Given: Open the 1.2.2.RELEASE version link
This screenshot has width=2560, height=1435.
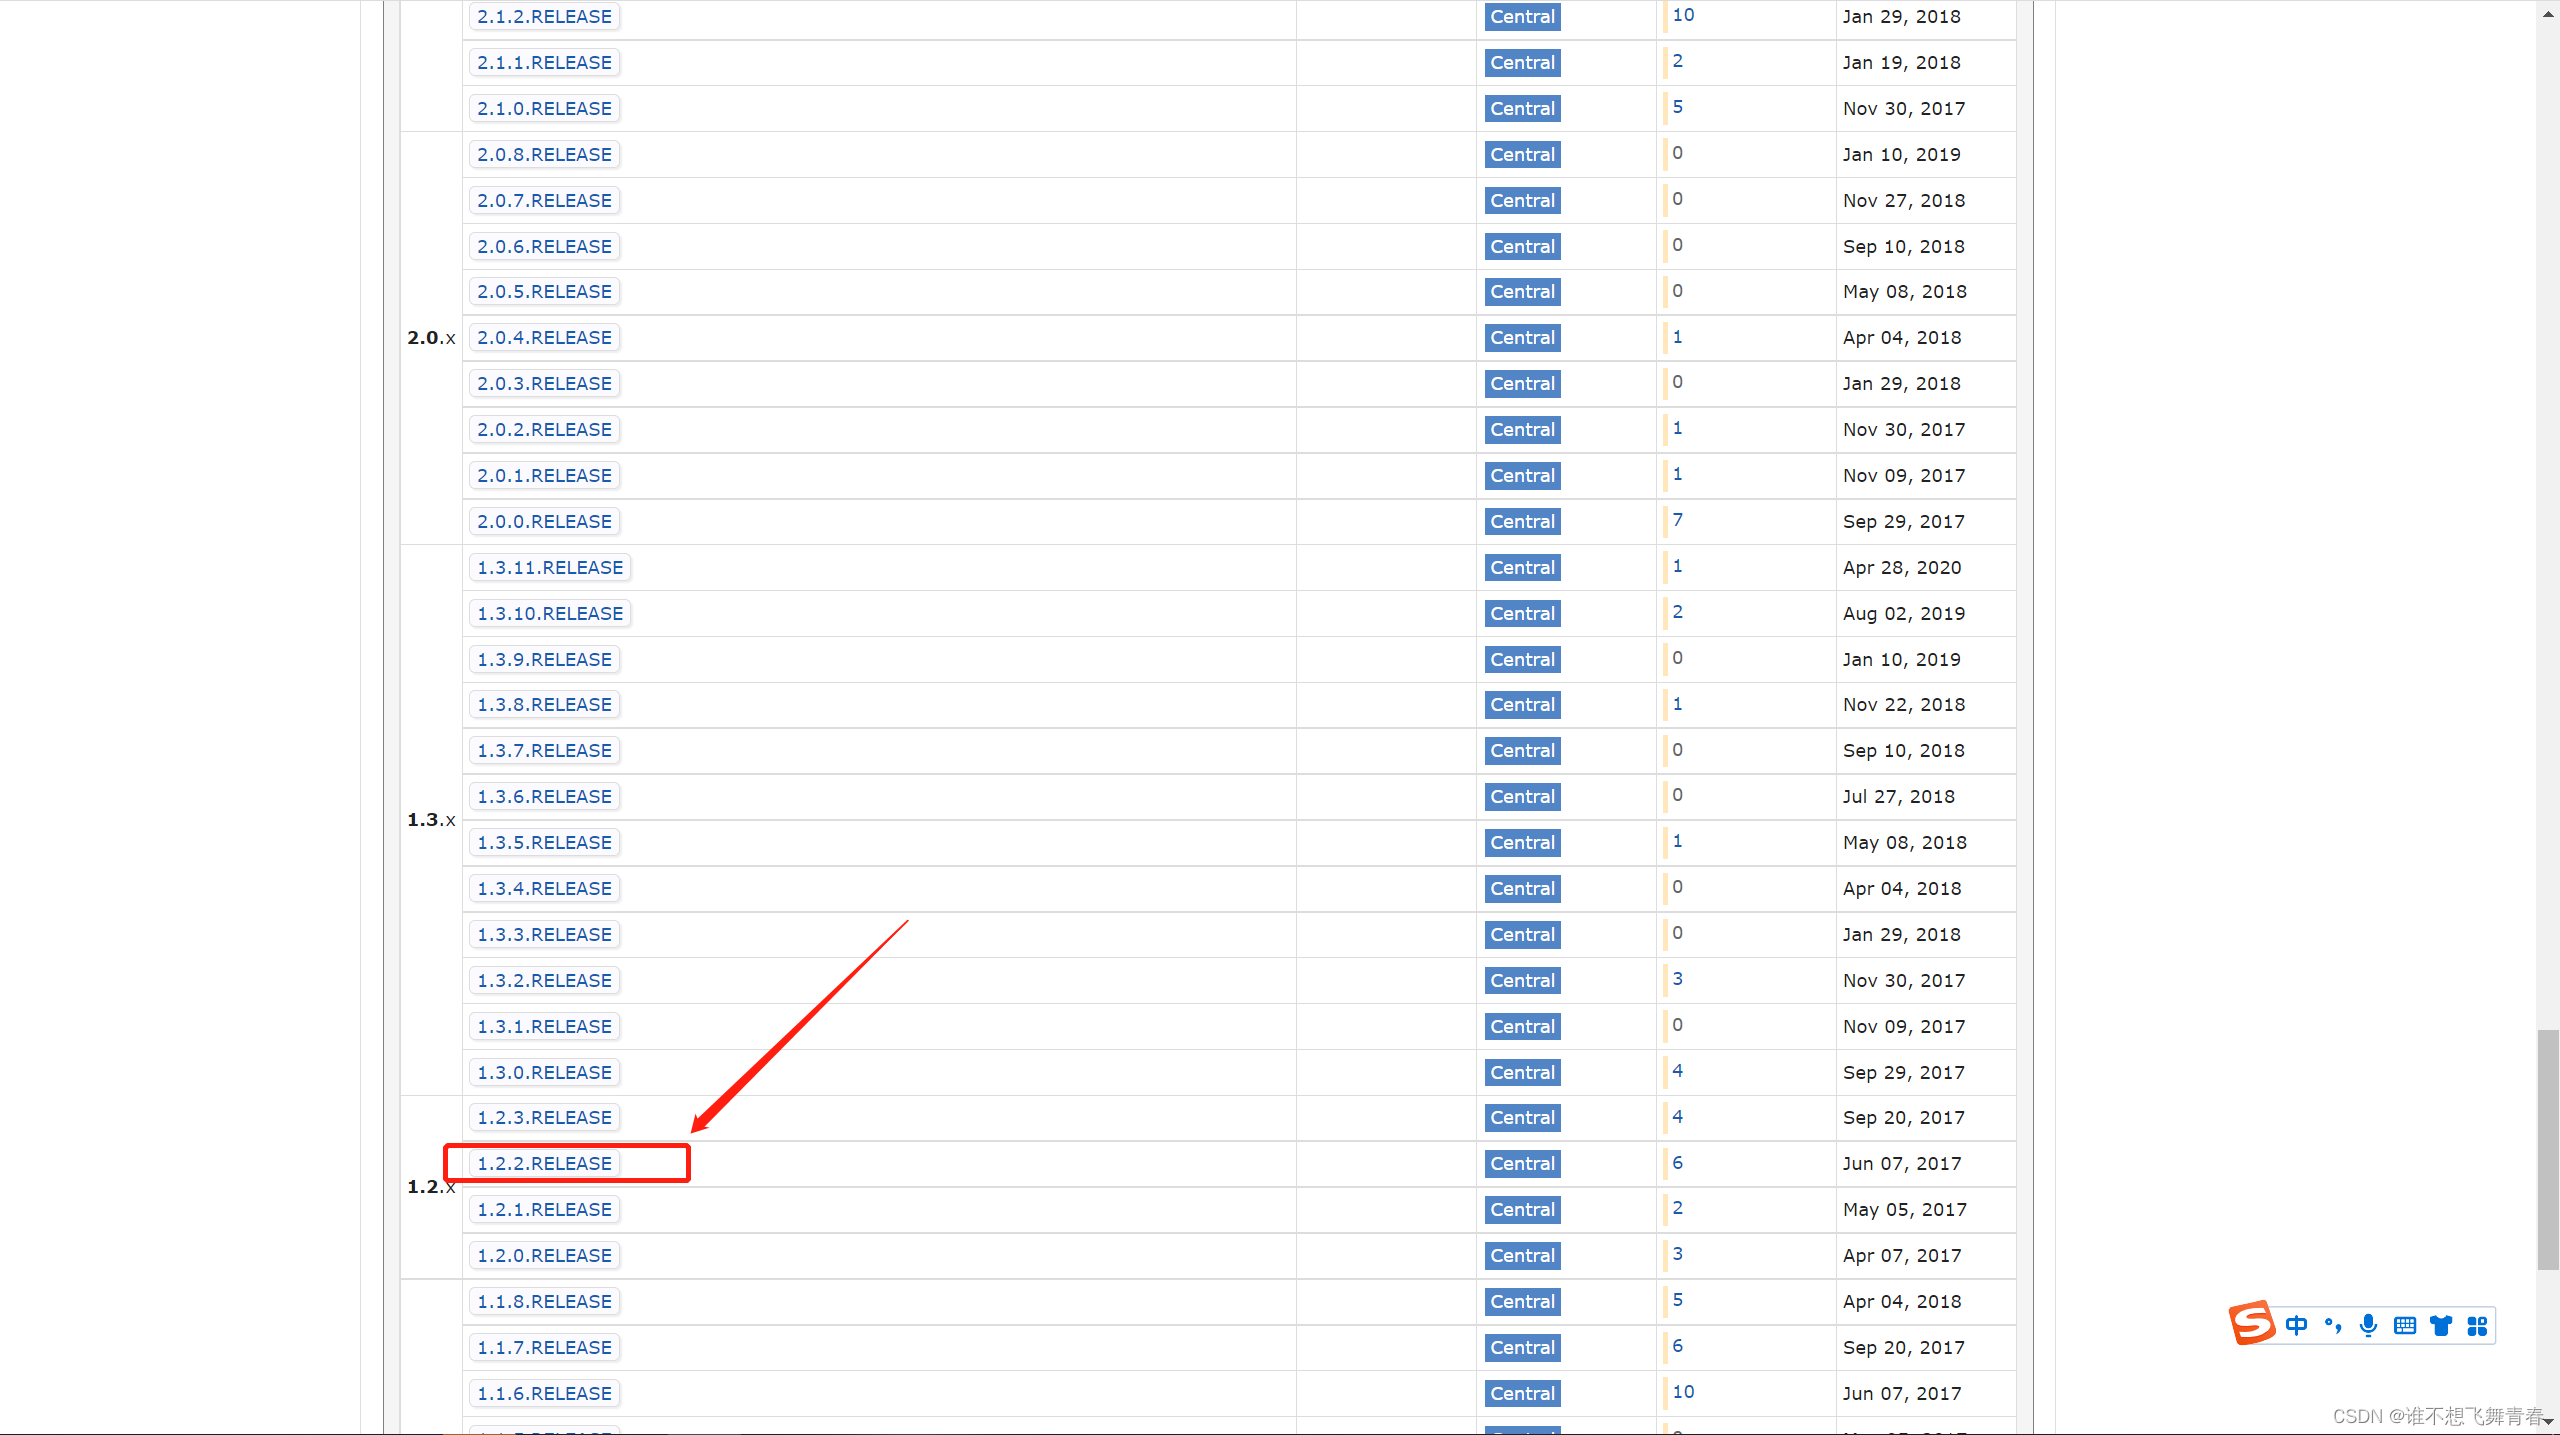Looking at the screenshot, I should (544, 1164).
